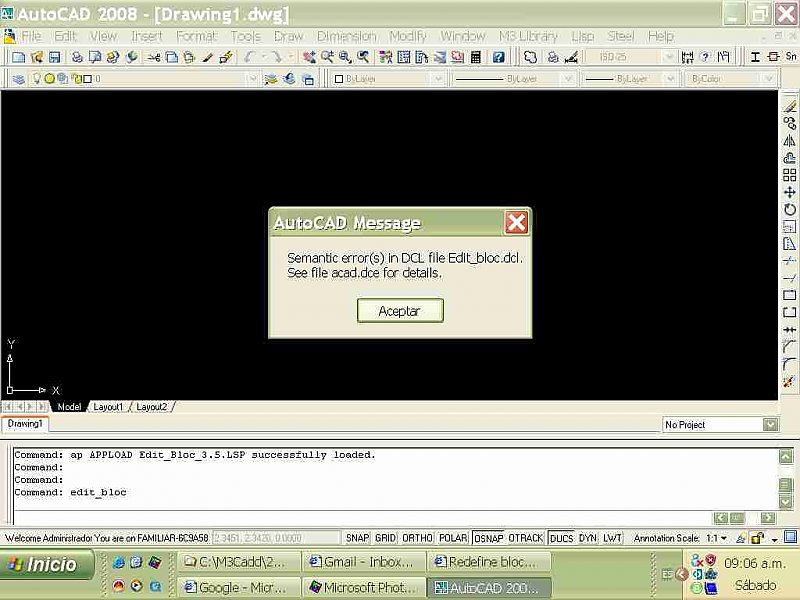Switch to the Layout2 tab
800x600 pixels.
[x=152, y=407]
